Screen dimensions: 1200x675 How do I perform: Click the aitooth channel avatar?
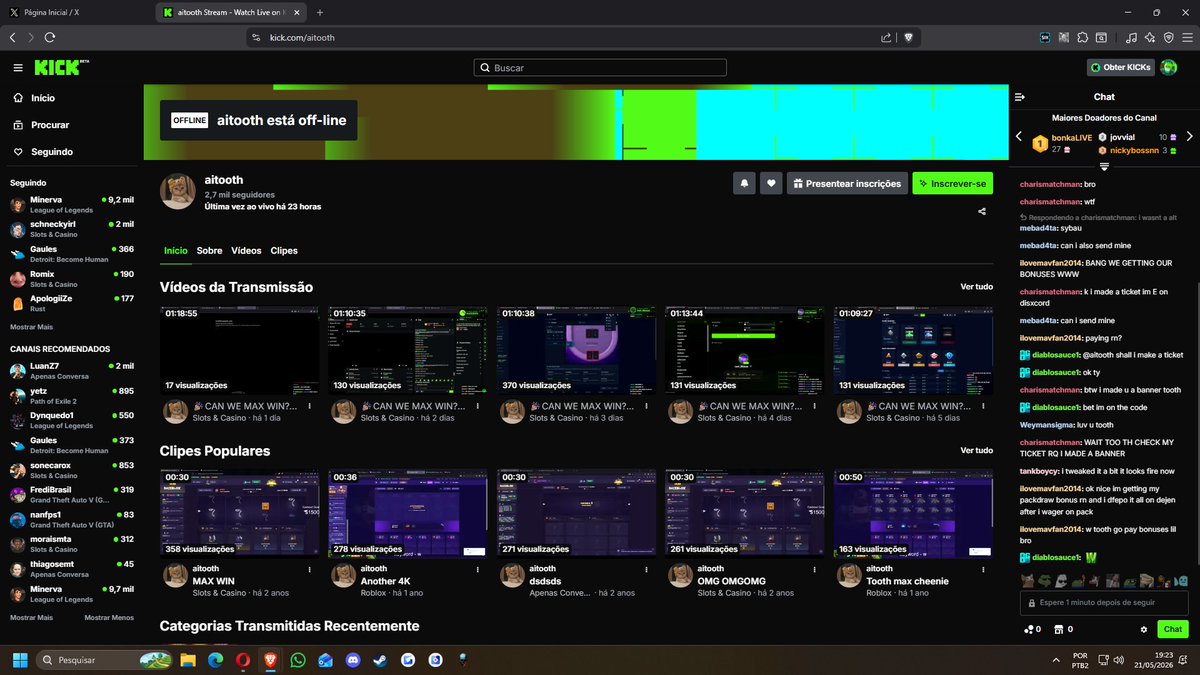click(178, 191)
